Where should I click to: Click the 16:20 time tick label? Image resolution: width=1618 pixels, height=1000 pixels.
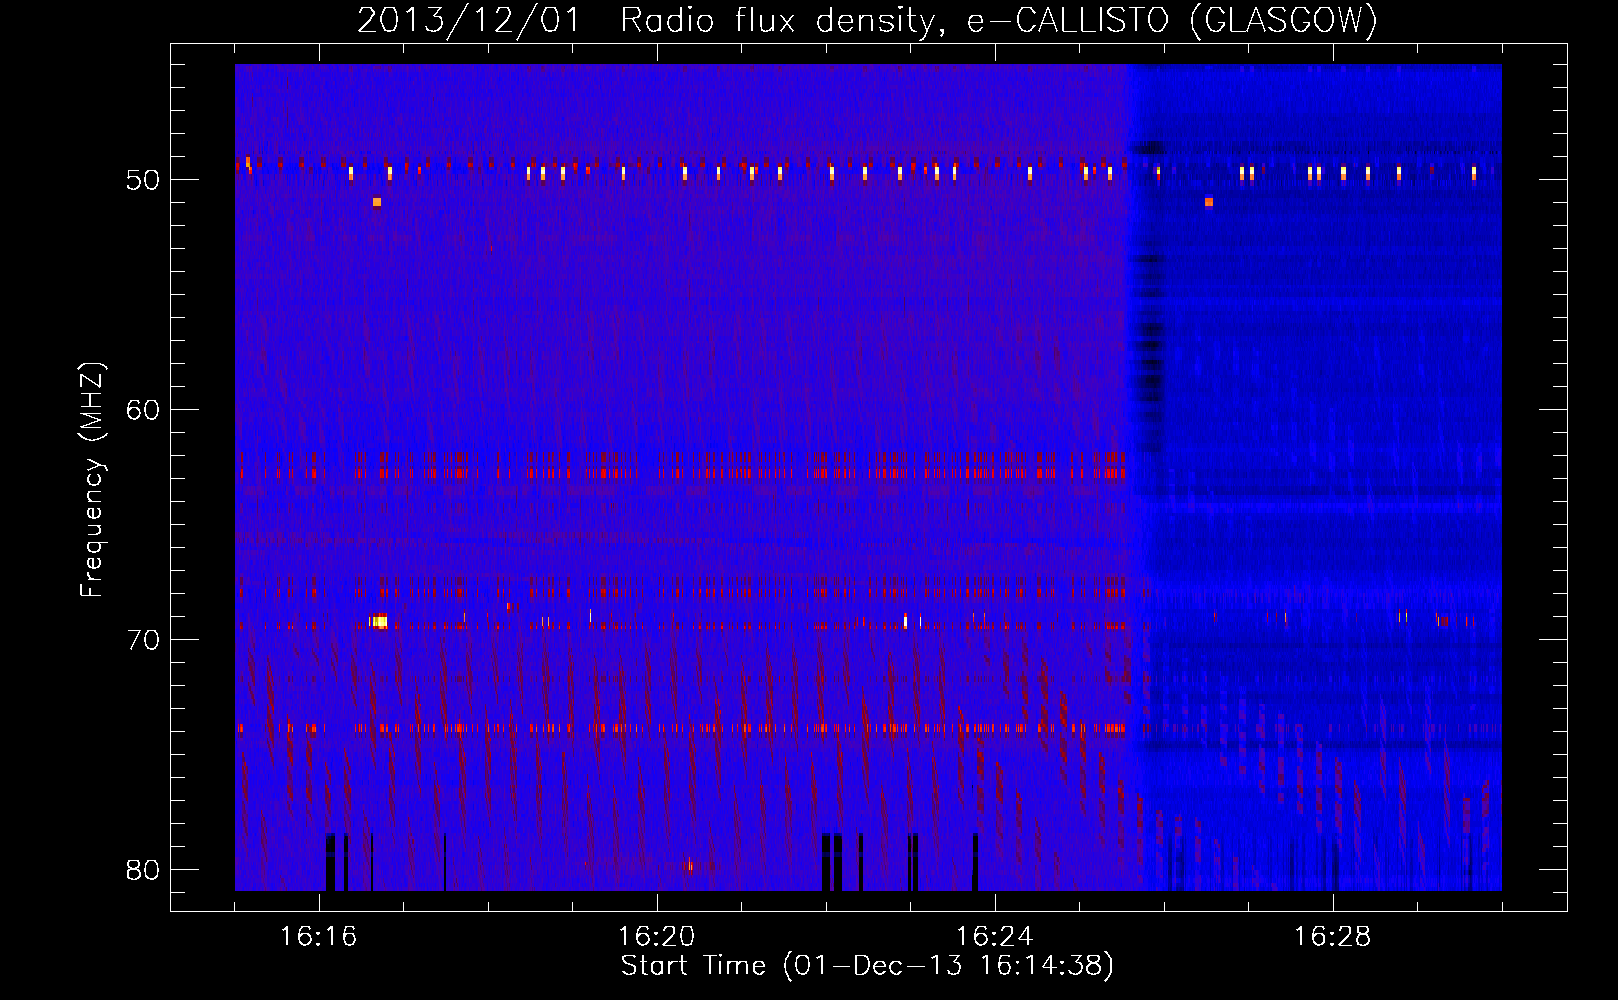(x=656, y=937)
